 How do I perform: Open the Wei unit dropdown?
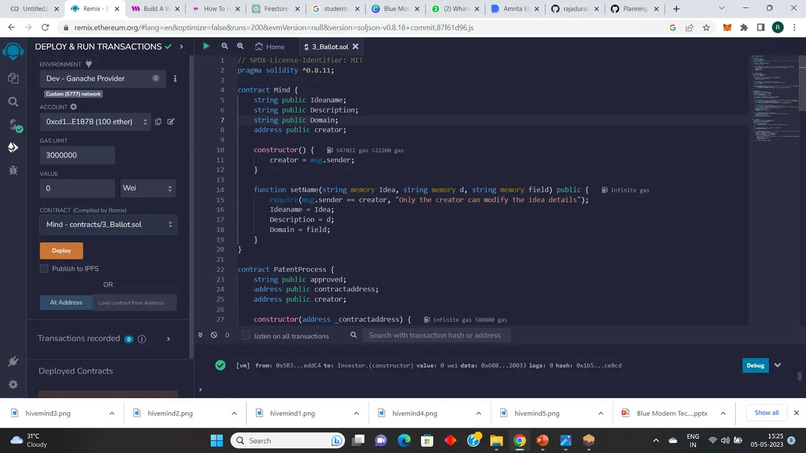(148, 188)
